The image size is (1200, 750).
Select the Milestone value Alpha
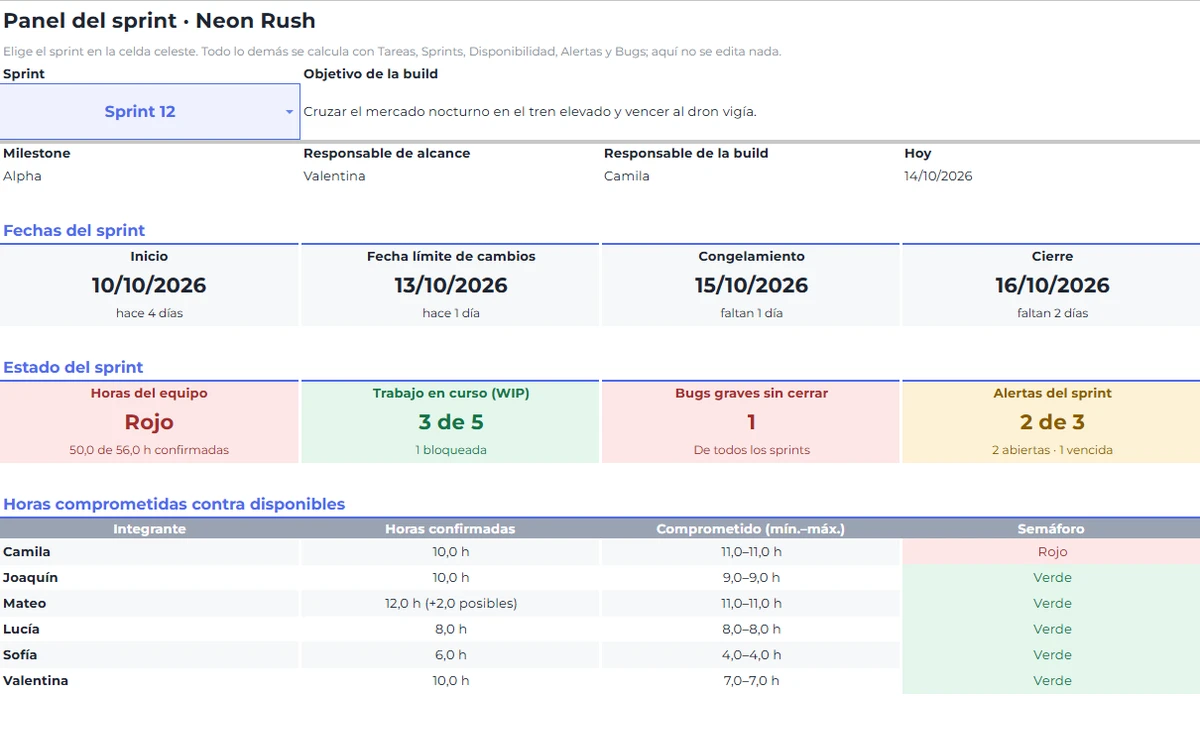point(22,176)
